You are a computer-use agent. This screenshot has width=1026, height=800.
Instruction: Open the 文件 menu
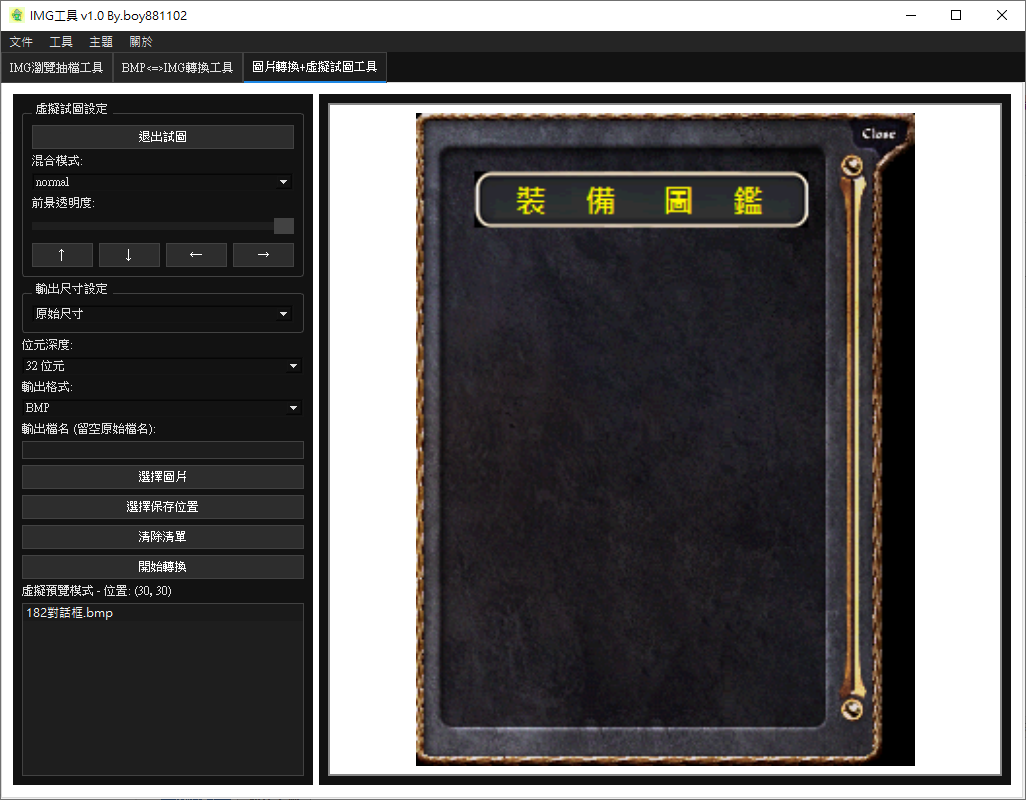point(21,42)
